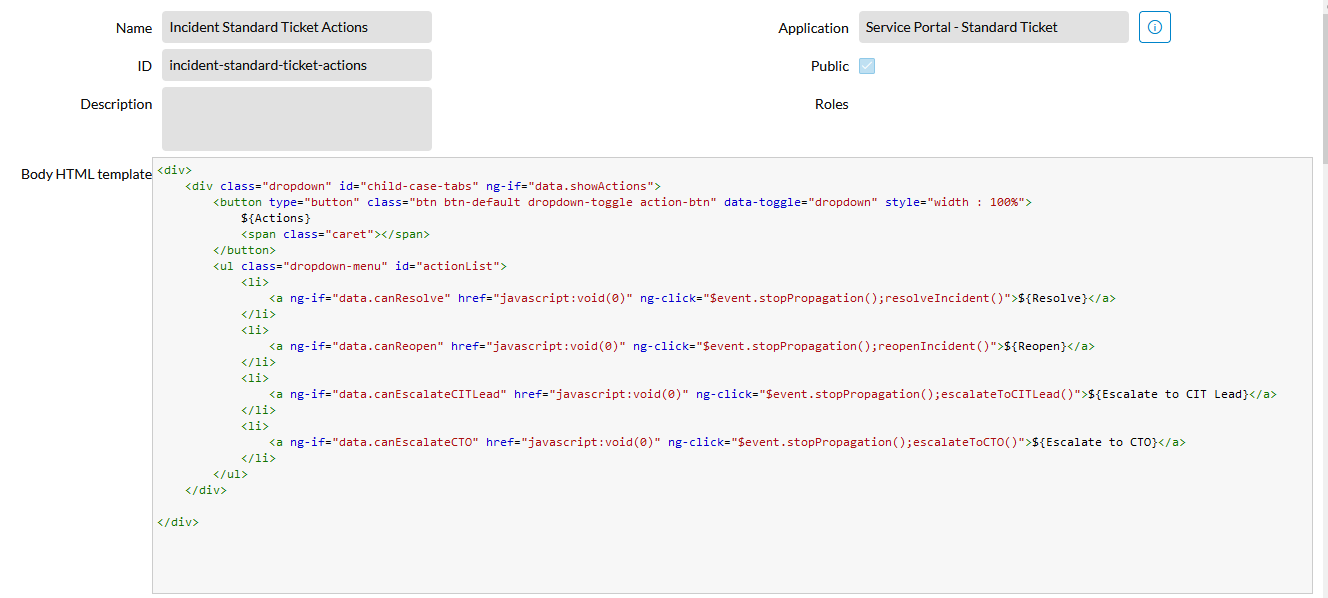Click the dropdown-menu ul element line
Viewport: 1328px width, 598px height.
362,265
